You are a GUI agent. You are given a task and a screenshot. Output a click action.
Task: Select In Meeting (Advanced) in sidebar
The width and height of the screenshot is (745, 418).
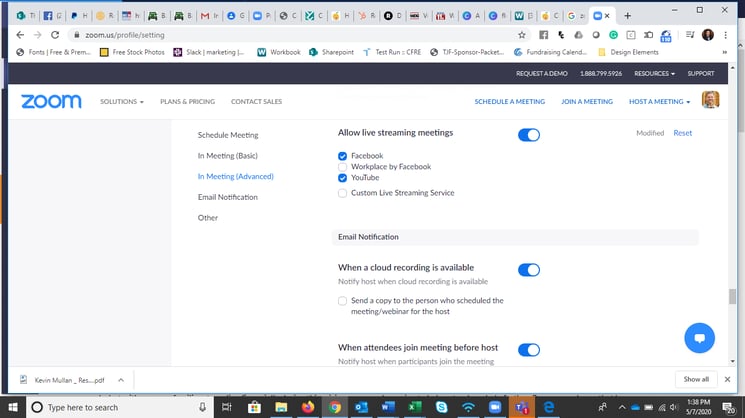pos(236,176)
